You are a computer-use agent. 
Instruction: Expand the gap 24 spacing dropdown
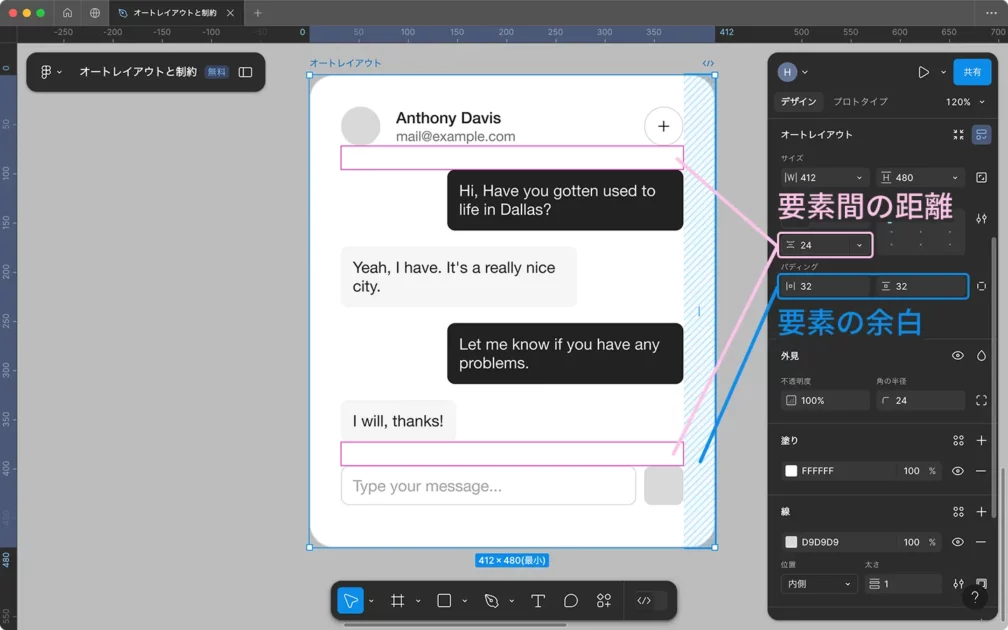tap(859, 245)
